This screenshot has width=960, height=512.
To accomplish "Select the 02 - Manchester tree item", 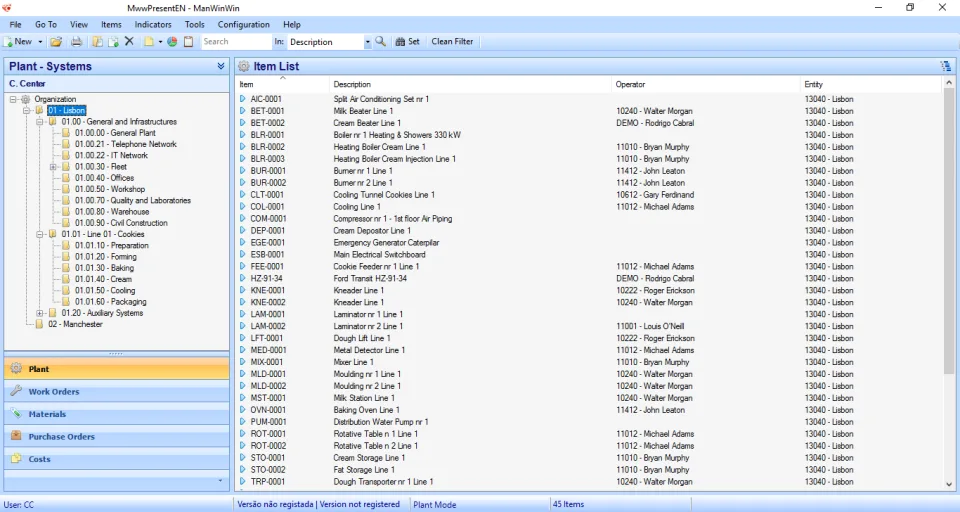I will tap(75, 325).
